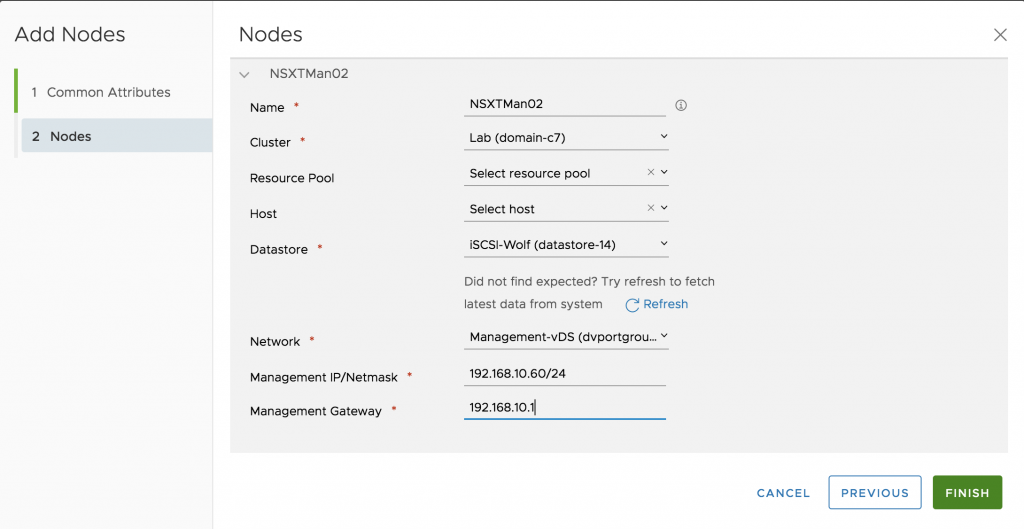Click the Refresh link text

point(665,304)
